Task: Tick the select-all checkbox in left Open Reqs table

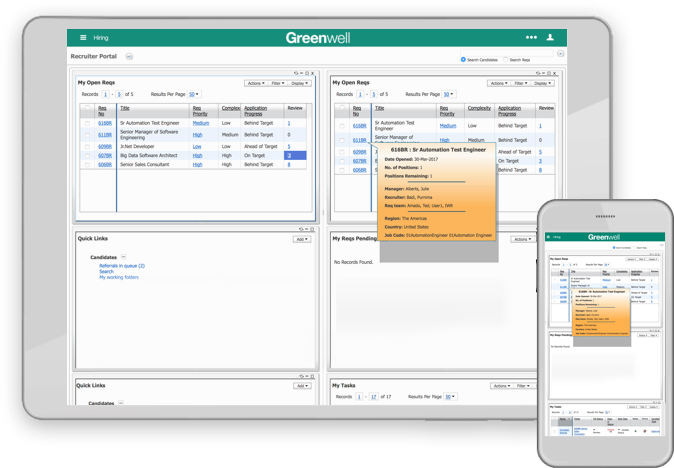Action: [x=88, y=108]
